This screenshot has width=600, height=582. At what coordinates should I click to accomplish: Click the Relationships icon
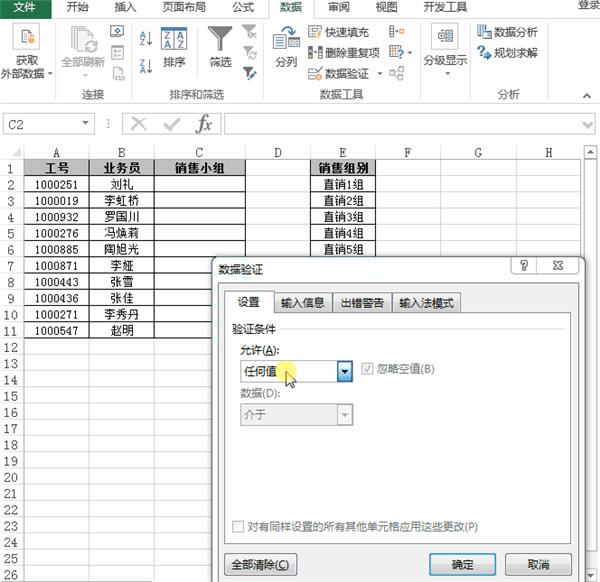396,73
